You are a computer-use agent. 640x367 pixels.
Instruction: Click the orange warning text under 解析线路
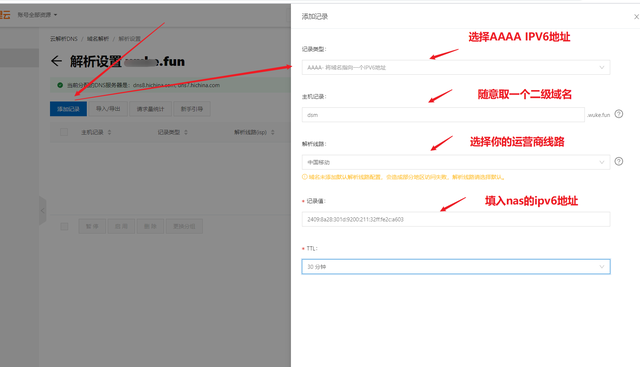coord(407,177)
